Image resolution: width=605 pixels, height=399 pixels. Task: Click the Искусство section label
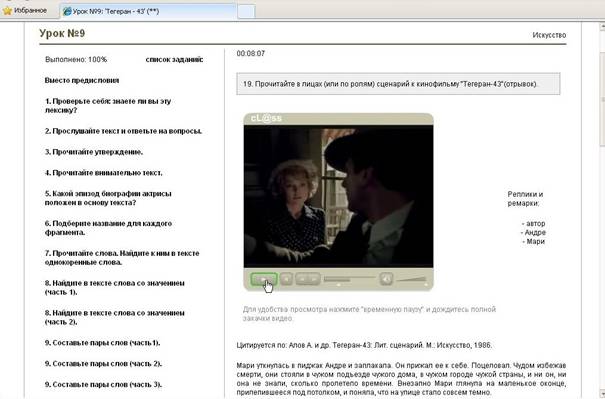click(x=549, y=35)
